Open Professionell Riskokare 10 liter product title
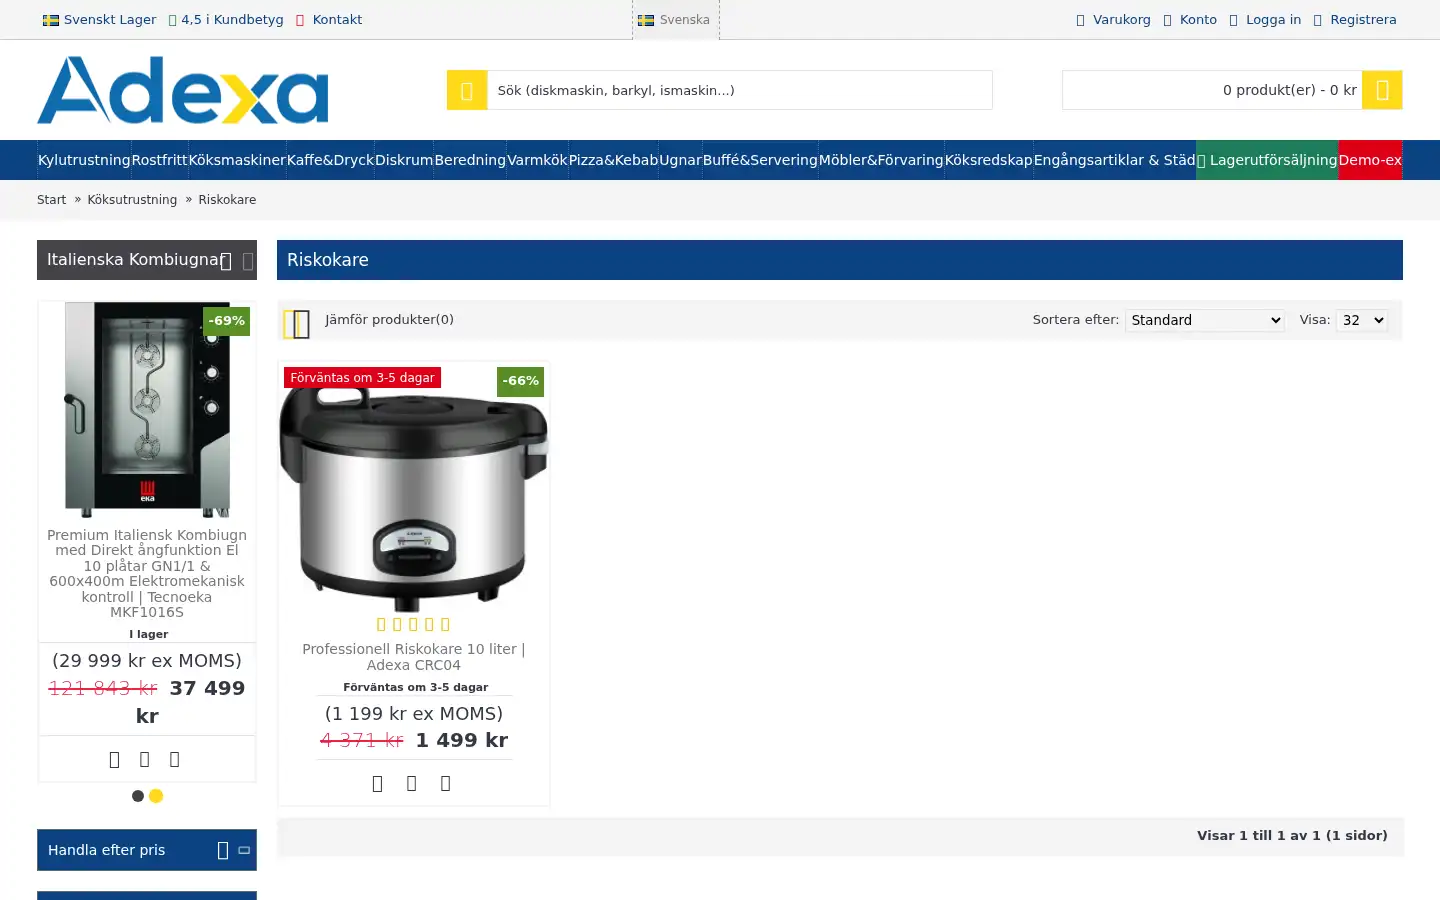The height and width of the screenshot is (900, 1440). coord(413,657)
